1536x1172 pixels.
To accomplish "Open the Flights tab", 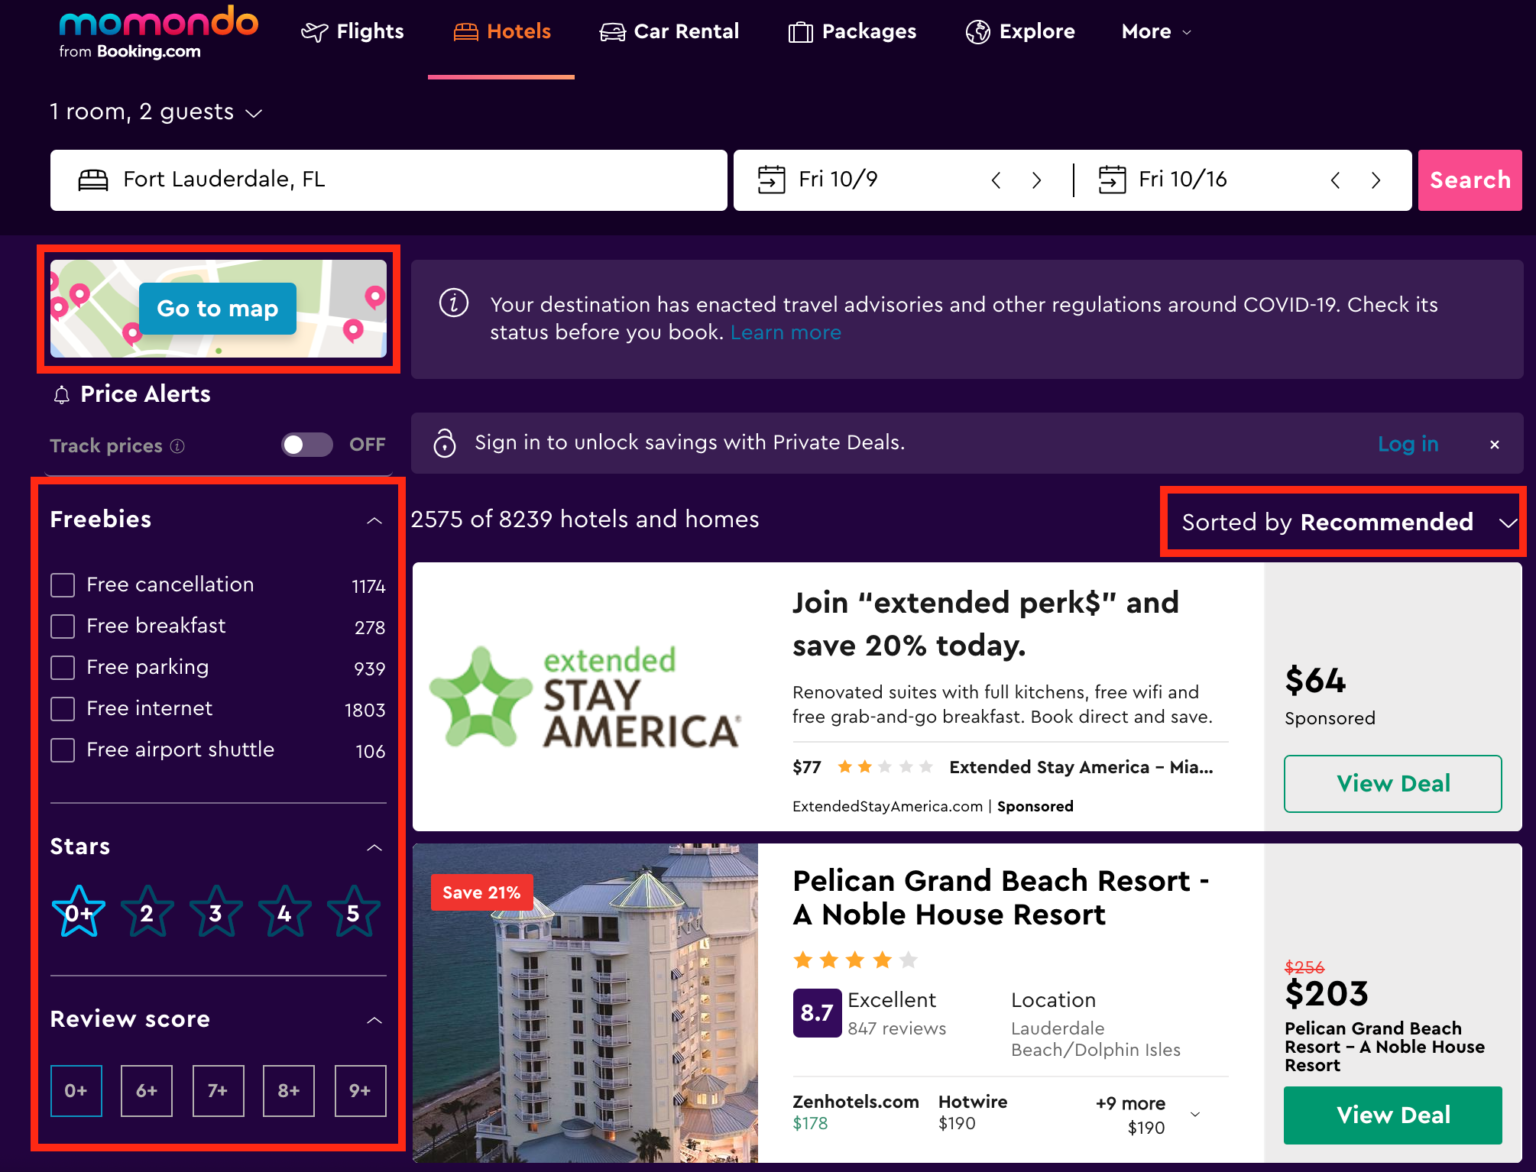I will 353,32.
